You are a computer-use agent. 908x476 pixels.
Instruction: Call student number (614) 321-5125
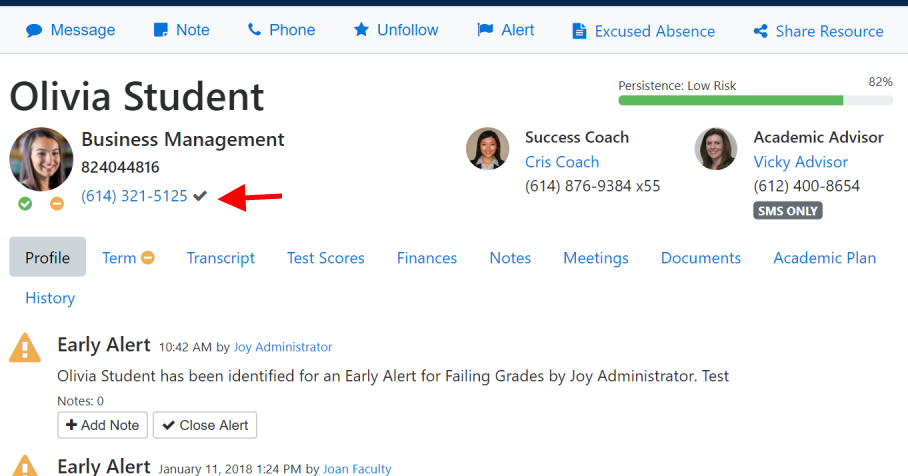(134, 196)
